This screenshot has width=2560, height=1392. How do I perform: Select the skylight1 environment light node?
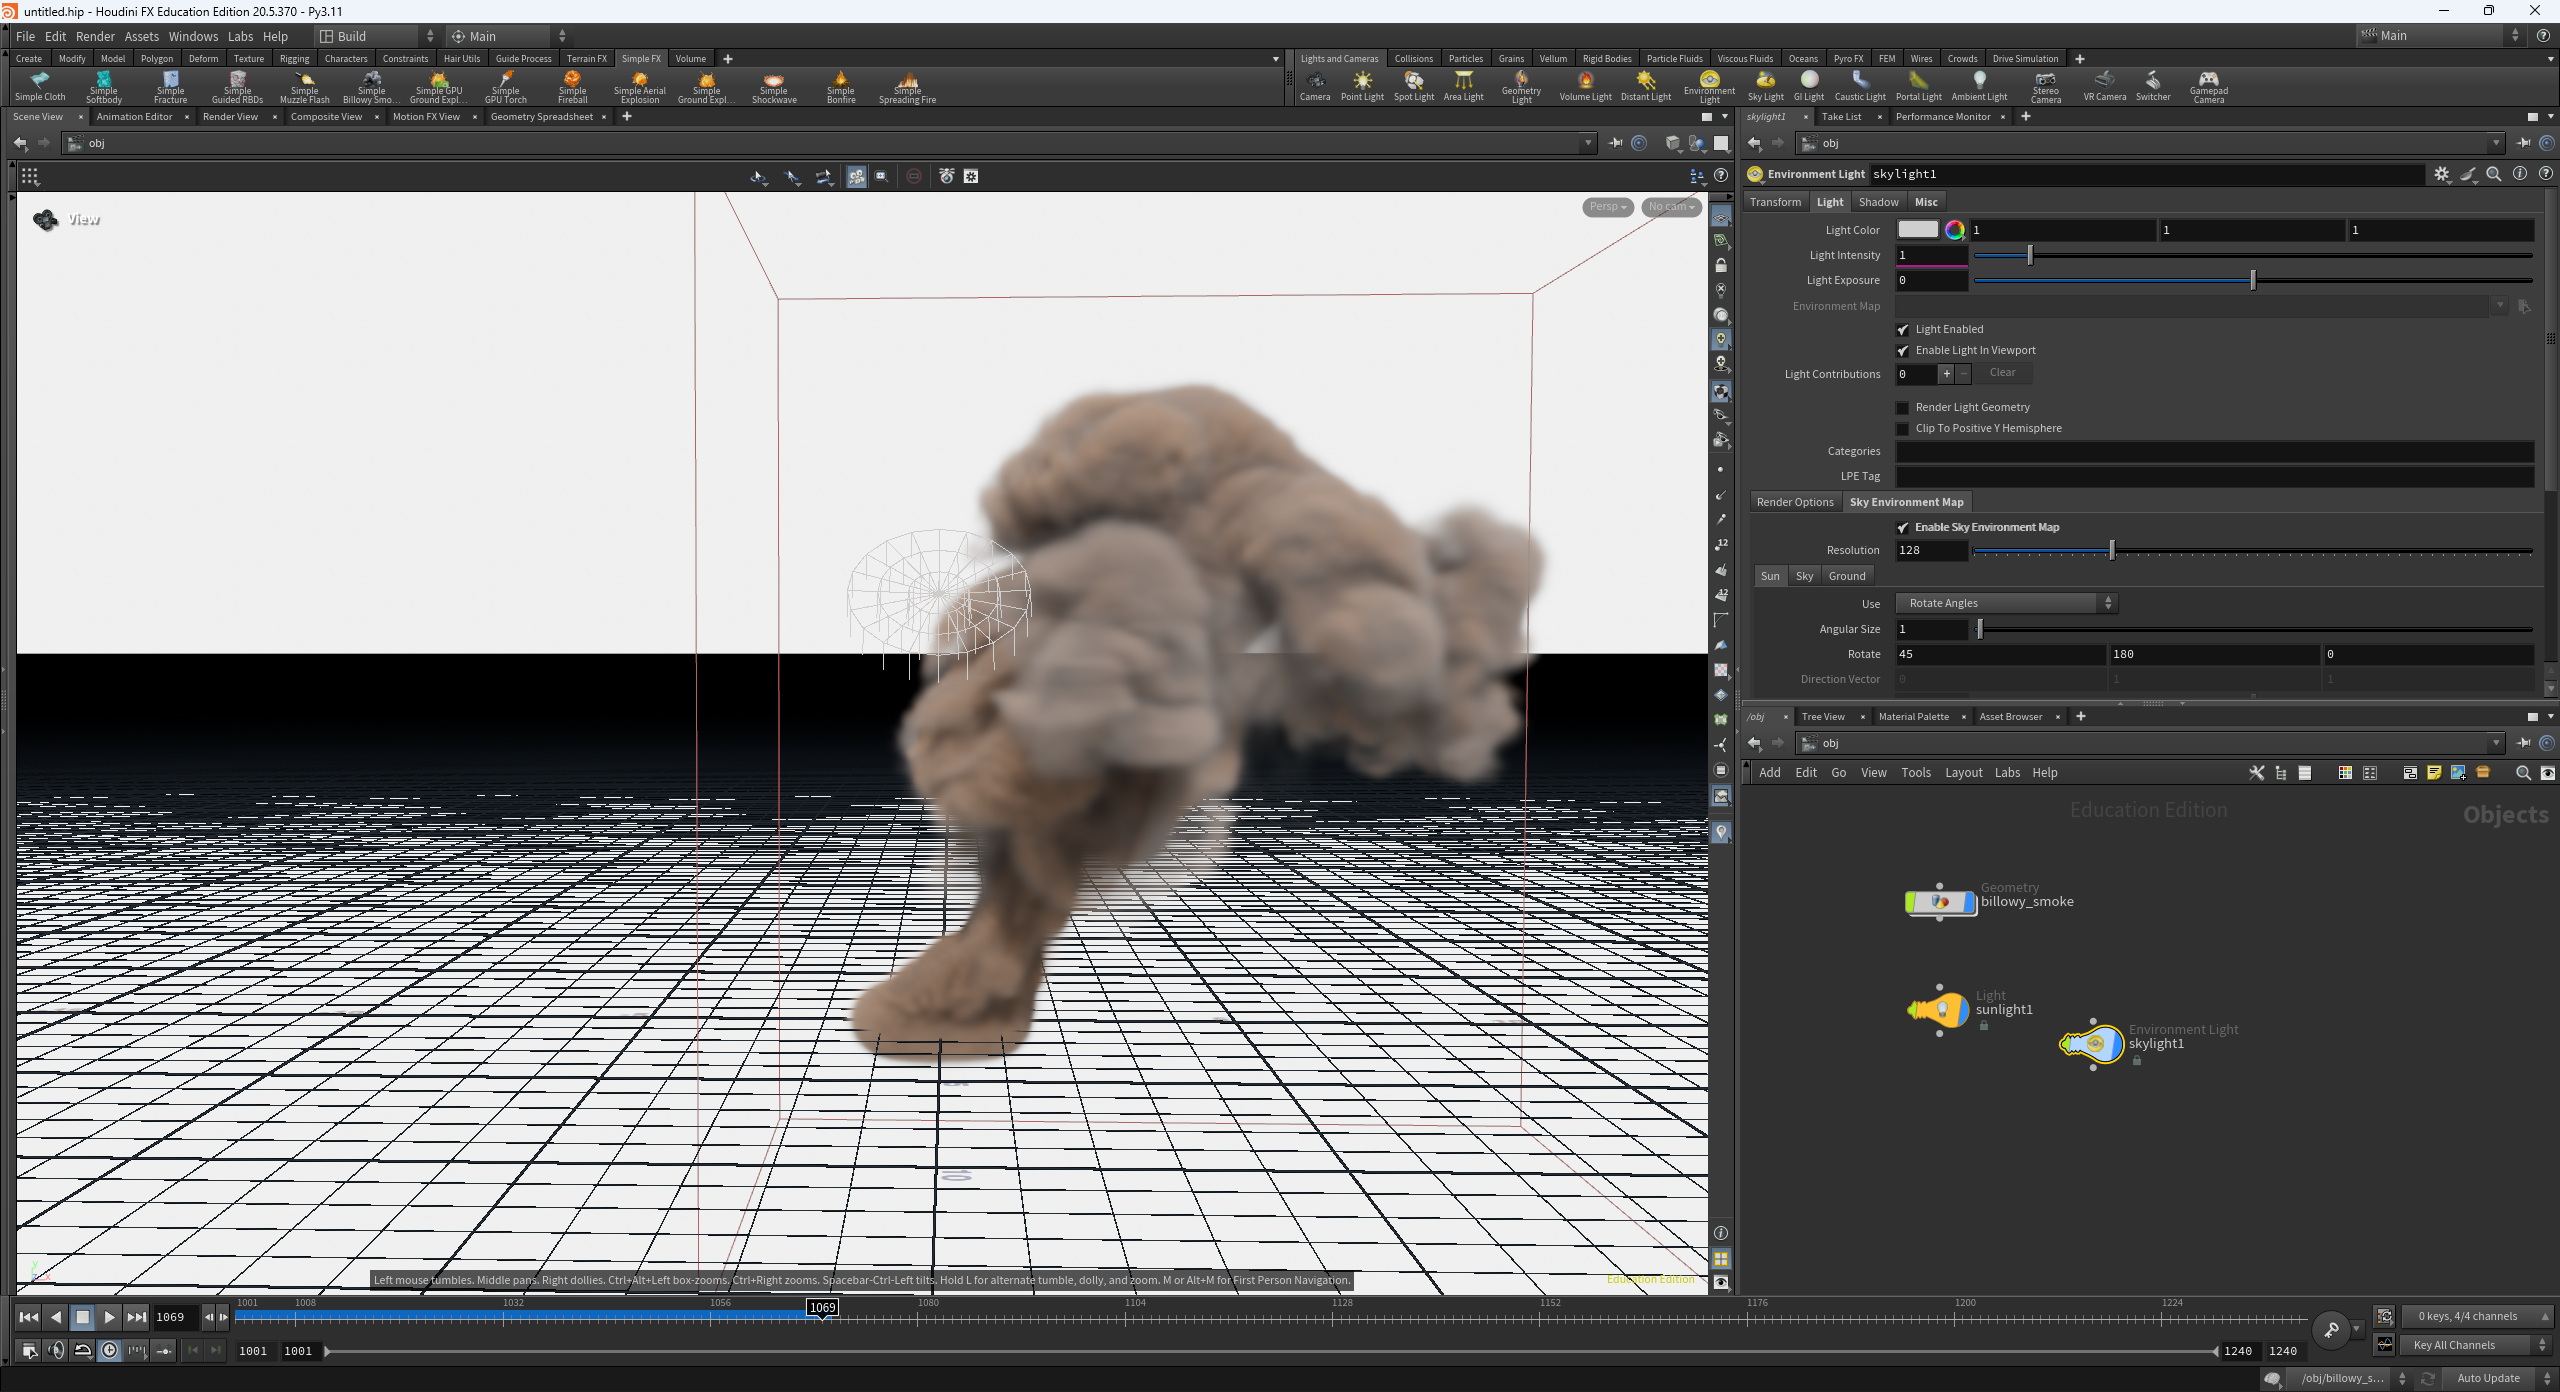pyautogui.click(x=2092, y=1044)
